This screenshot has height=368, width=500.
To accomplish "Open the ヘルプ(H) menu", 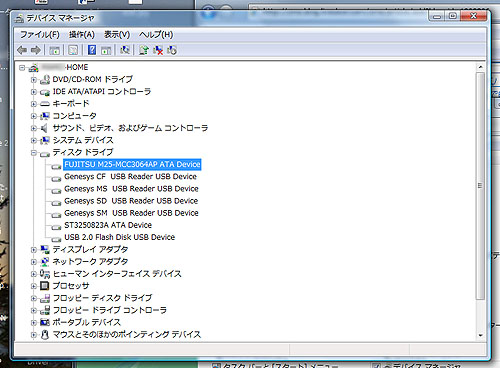I will 156,35.
